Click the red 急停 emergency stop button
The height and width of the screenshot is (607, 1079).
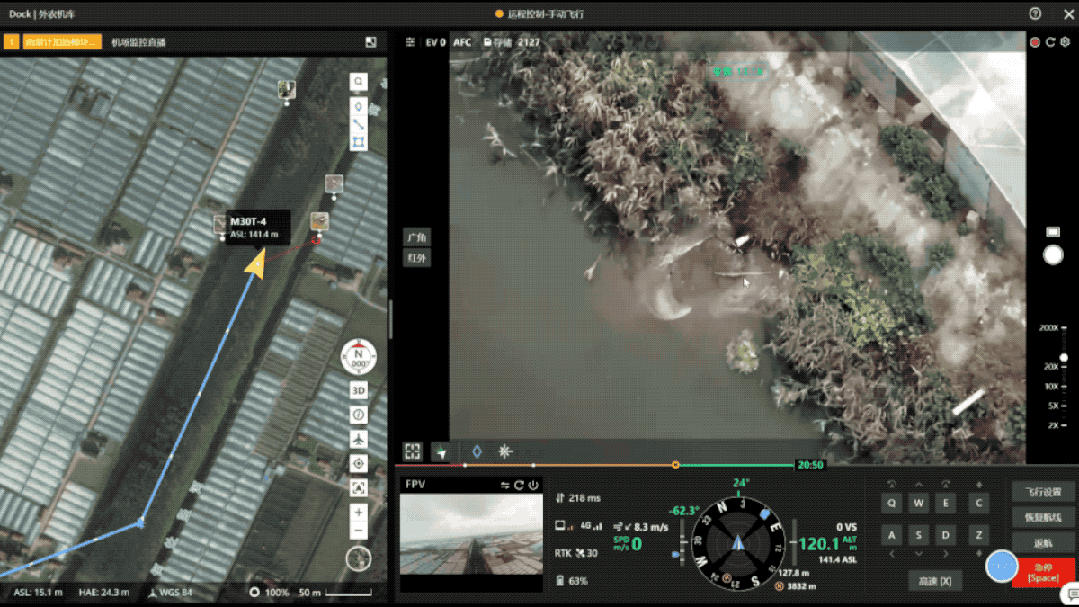tap(1043, 573)
